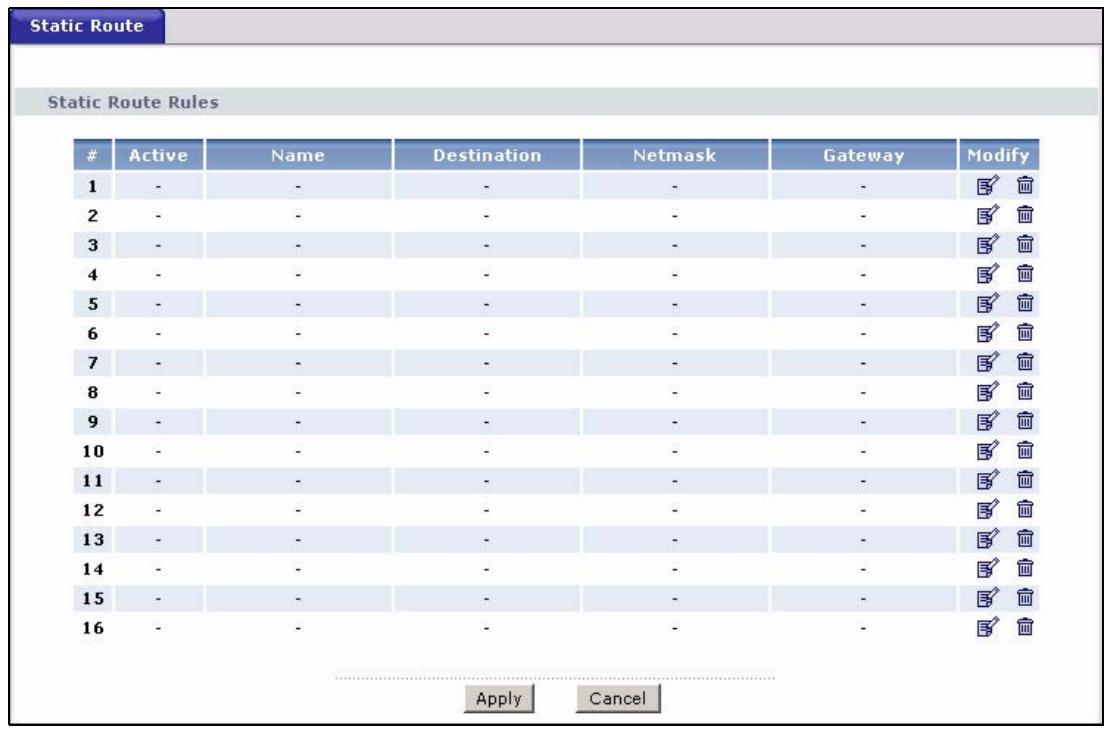
Task: Select the Gateway column header
Action: point(863,155)
